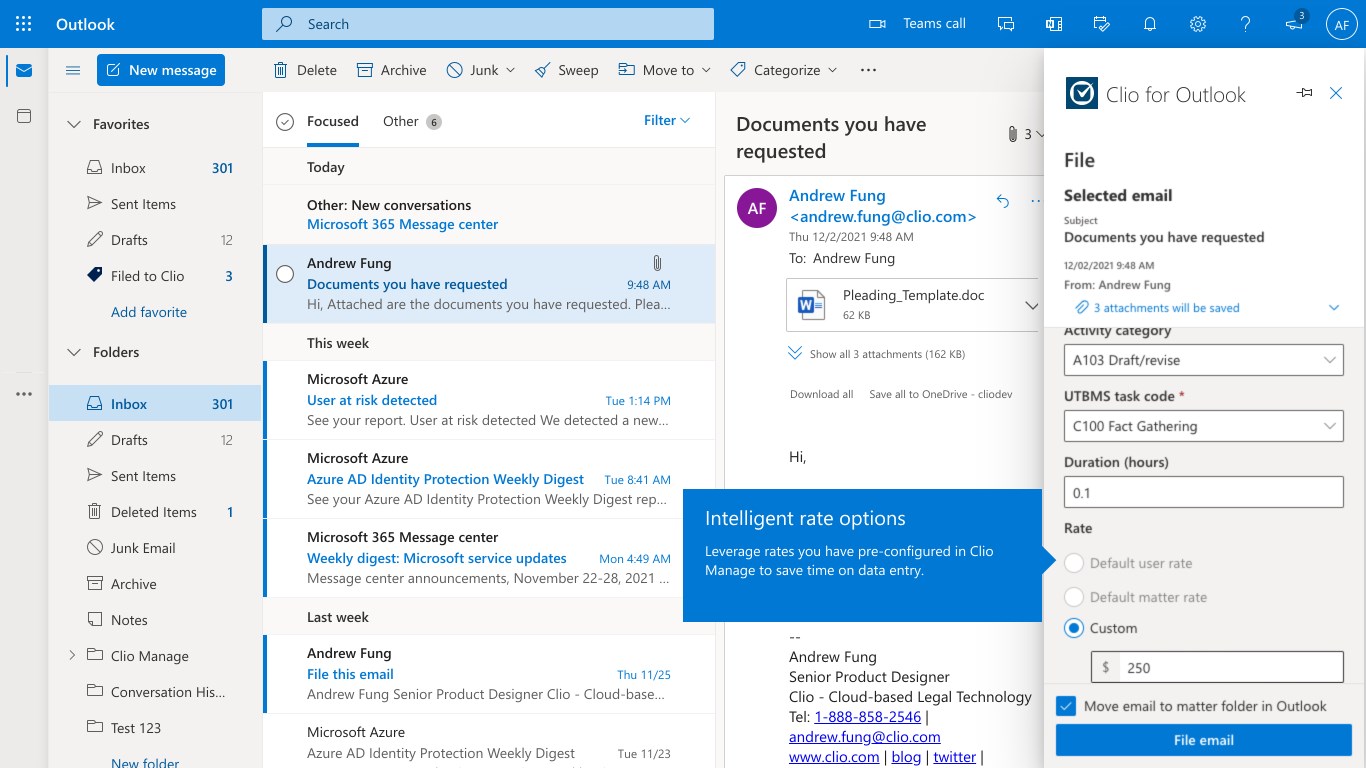Pin the Clio for Outlook pane

pos(1304,93)
